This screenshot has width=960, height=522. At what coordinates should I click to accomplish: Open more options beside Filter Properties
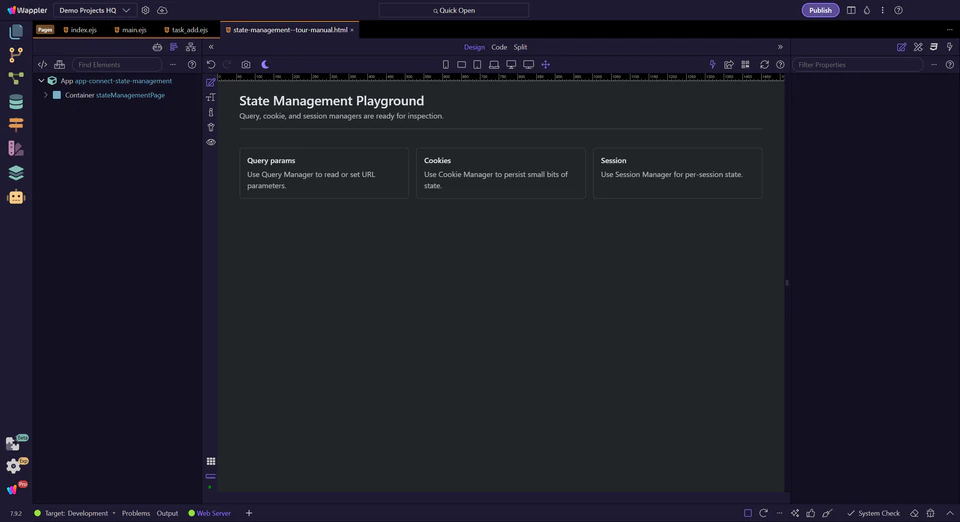pyautogui.click(x=934, y=64)
